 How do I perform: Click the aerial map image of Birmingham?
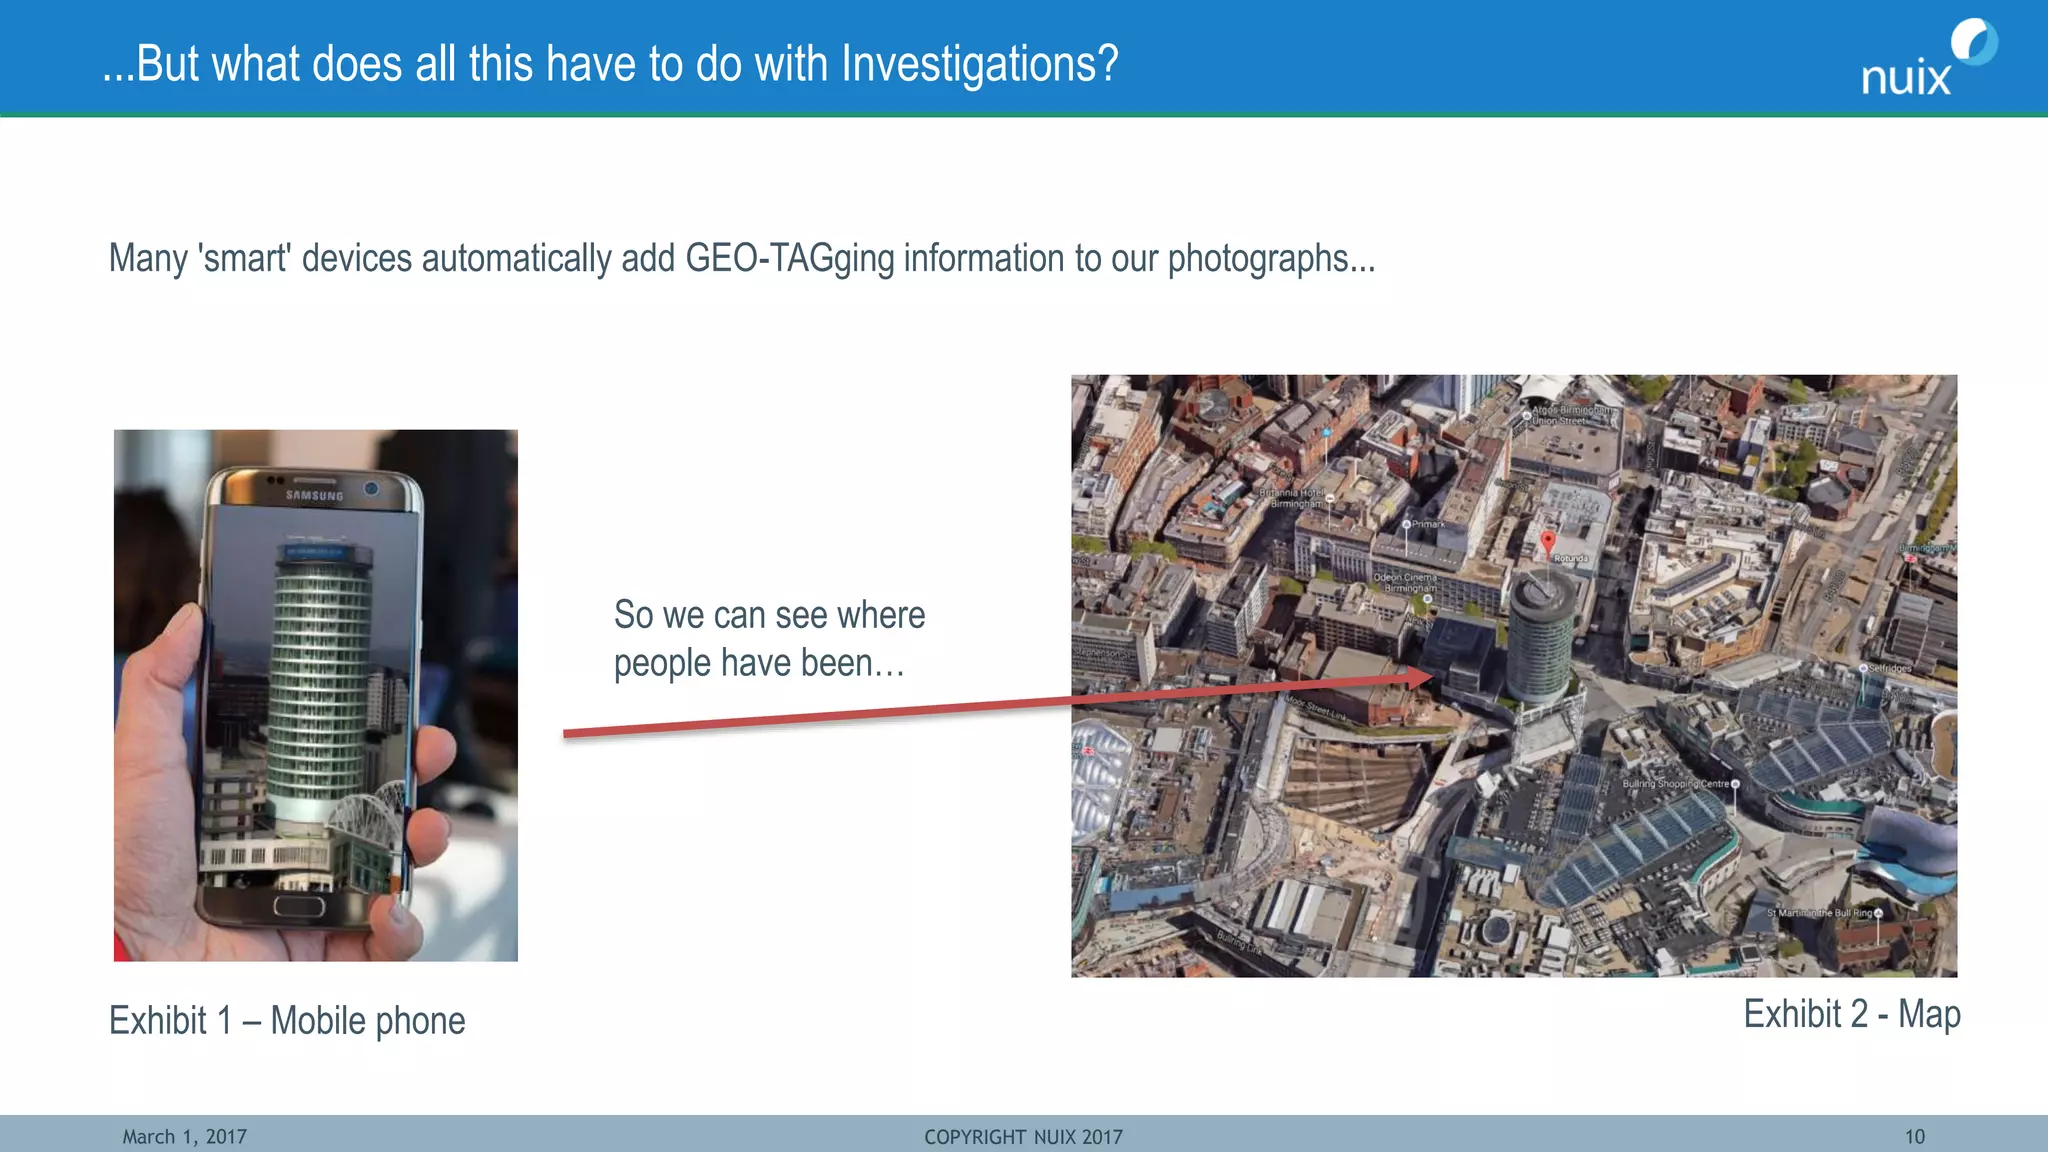click(x=1514, y=676)
